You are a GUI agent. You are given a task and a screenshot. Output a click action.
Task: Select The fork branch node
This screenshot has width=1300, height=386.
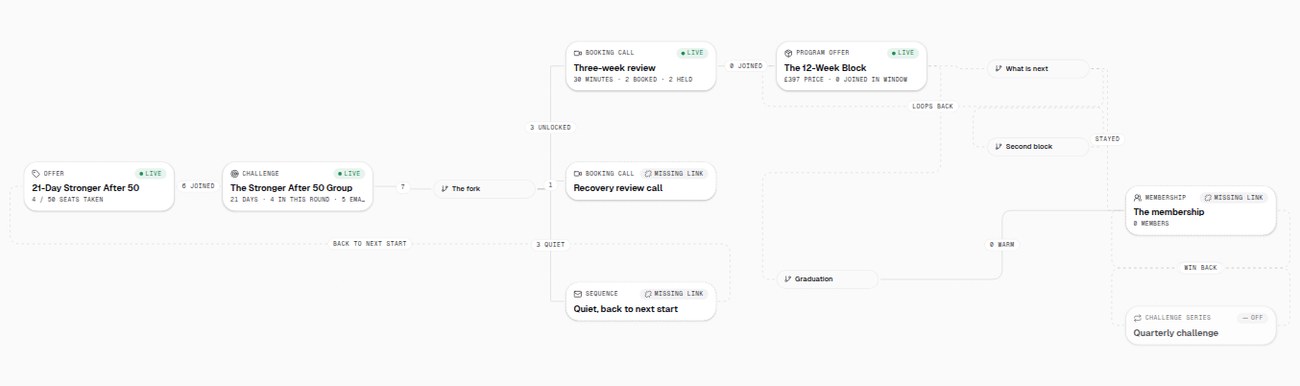point(484,188)
